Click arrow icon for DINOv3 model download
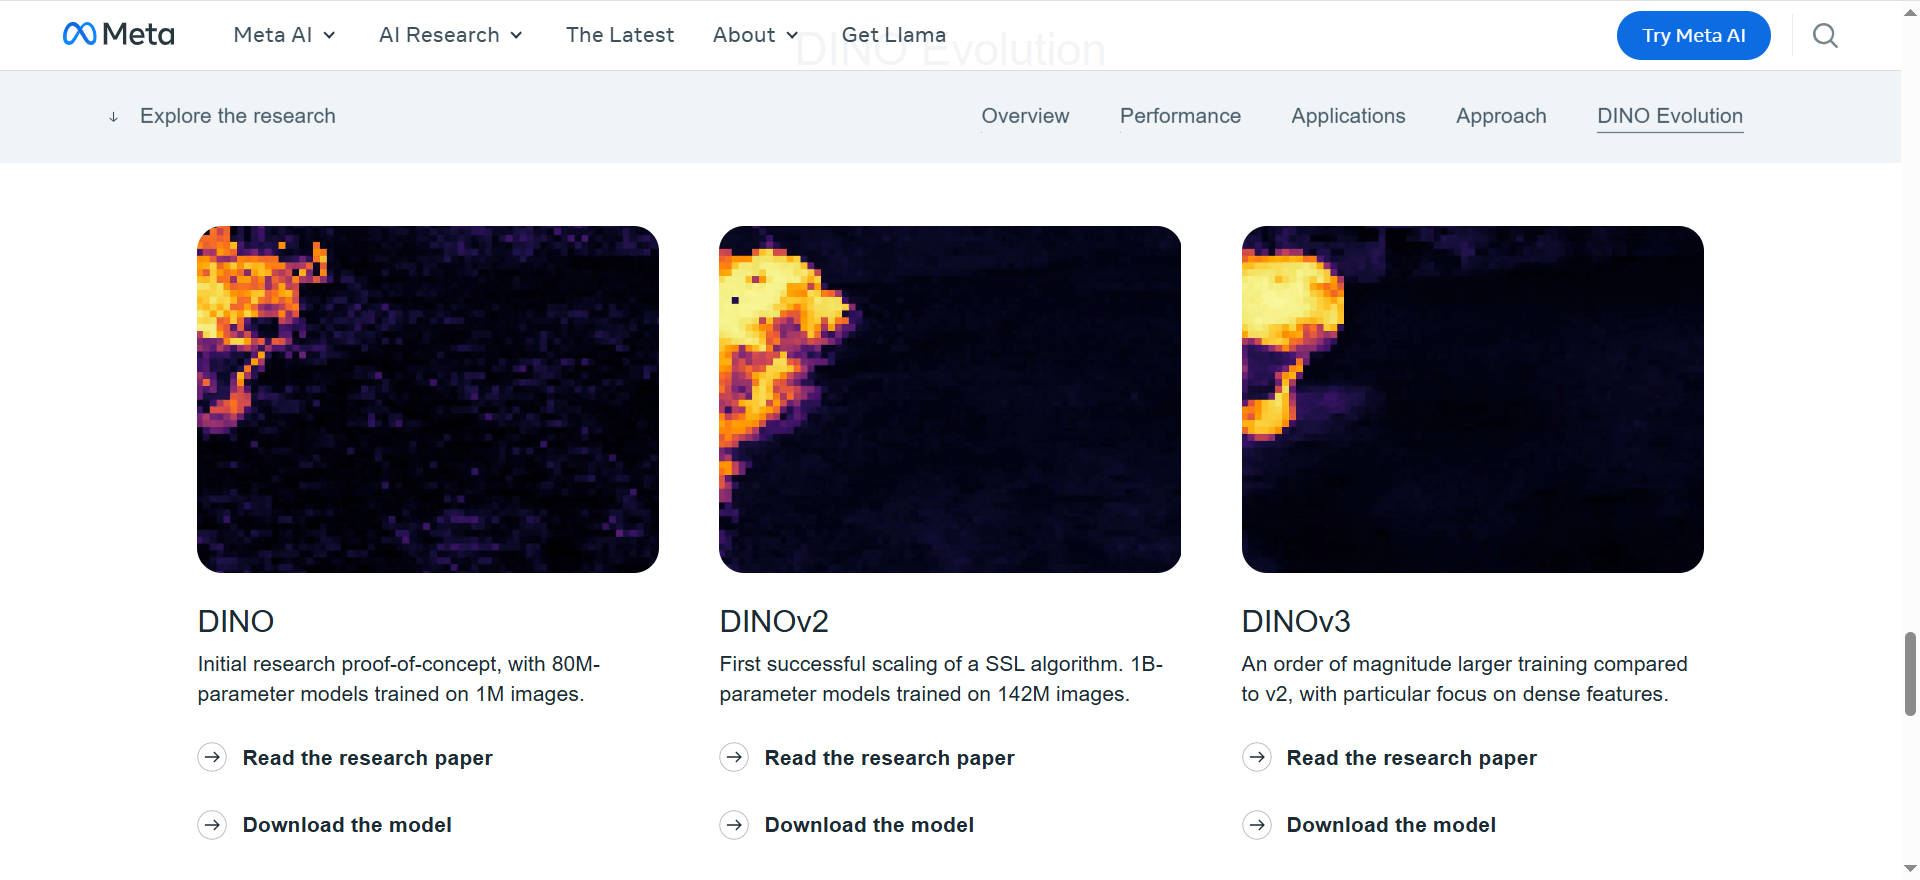The image size is (1920, 880). [1257, 825]
